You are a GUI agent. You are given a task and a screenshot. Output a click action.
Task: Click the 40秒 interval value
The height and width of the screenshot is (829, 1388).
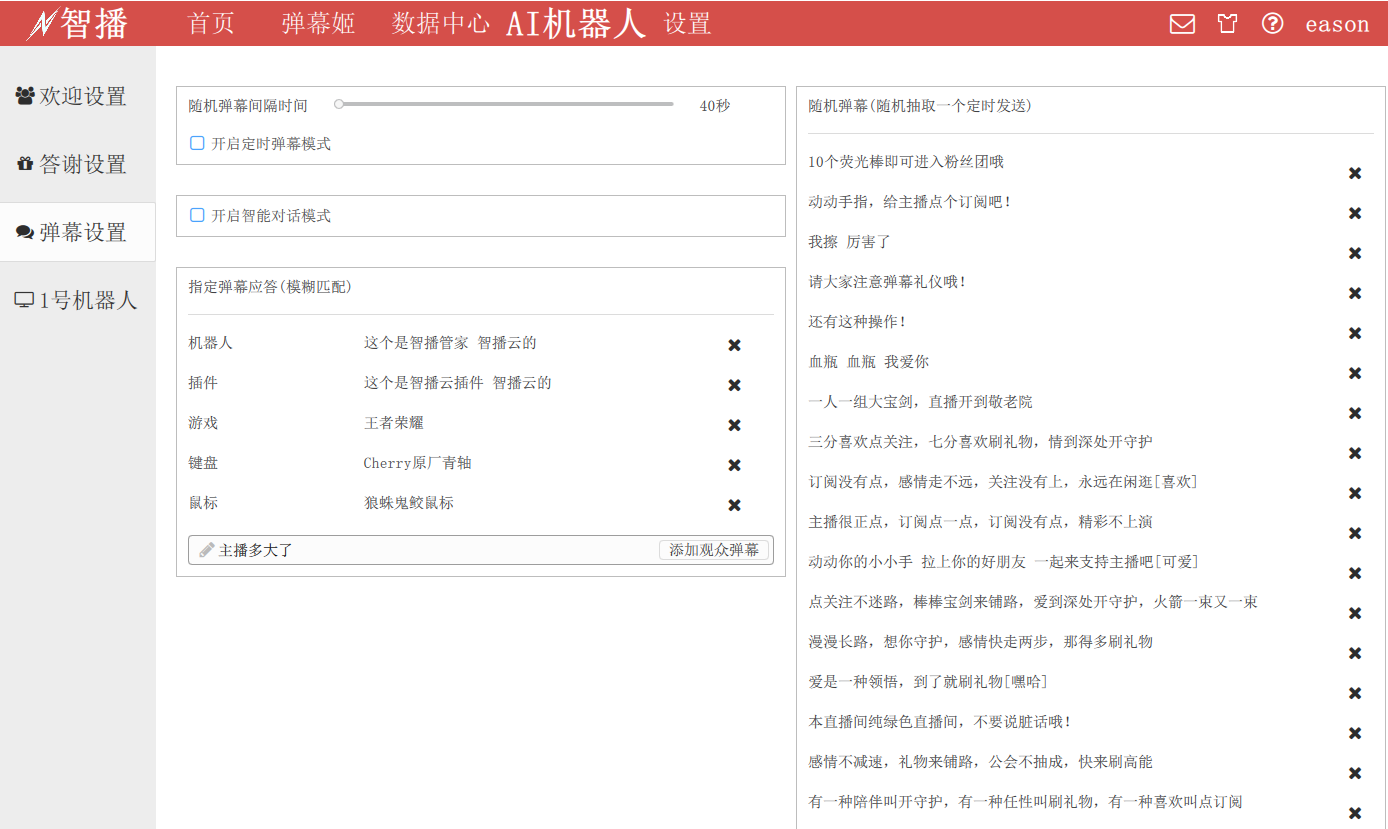point(715,105)
